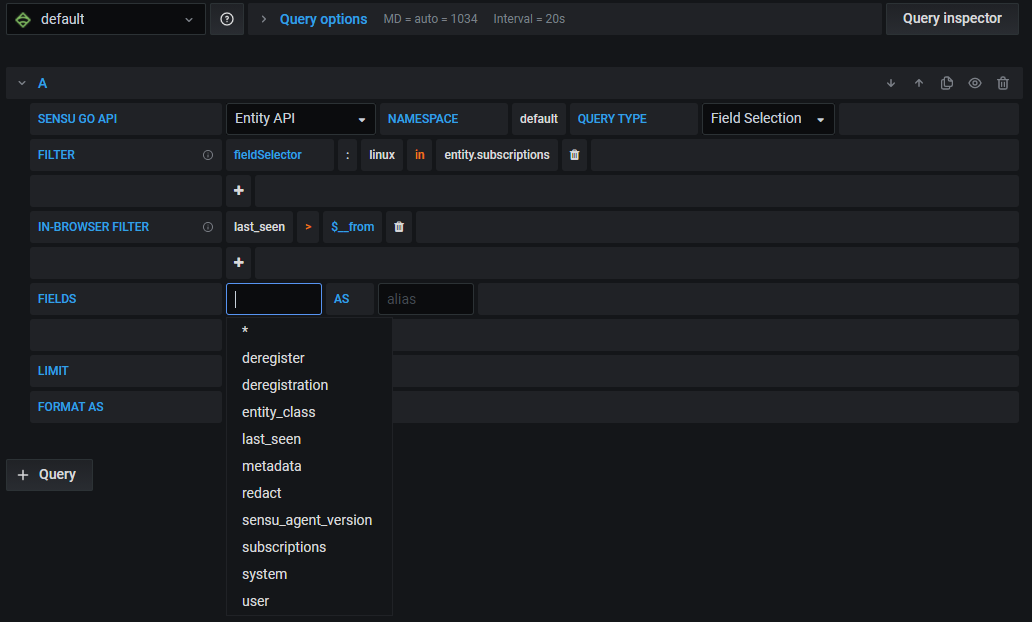
Task: Choose metadata from the fields list
Action: click(x=309, y=466)
